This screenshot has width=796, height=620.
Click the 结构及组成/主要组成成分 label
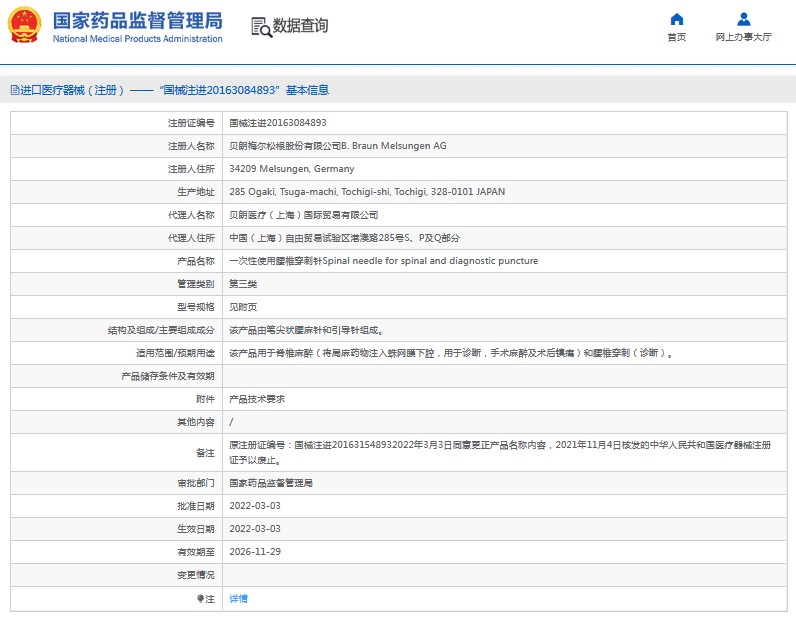(x=161, y=330)
